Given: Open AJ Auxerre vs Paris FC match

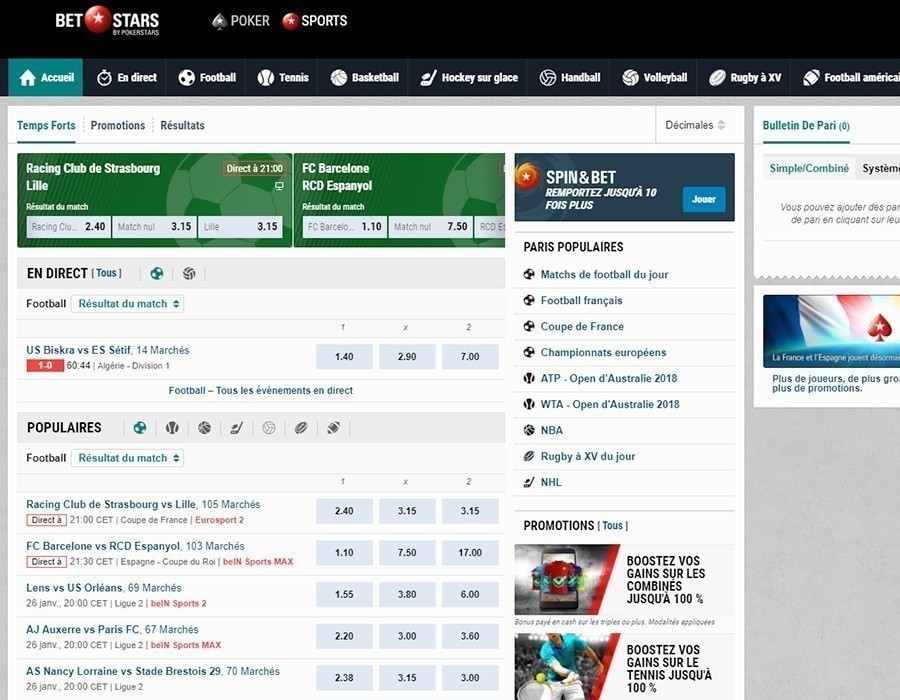Looking at the screenshot, I should click(83, 629).
